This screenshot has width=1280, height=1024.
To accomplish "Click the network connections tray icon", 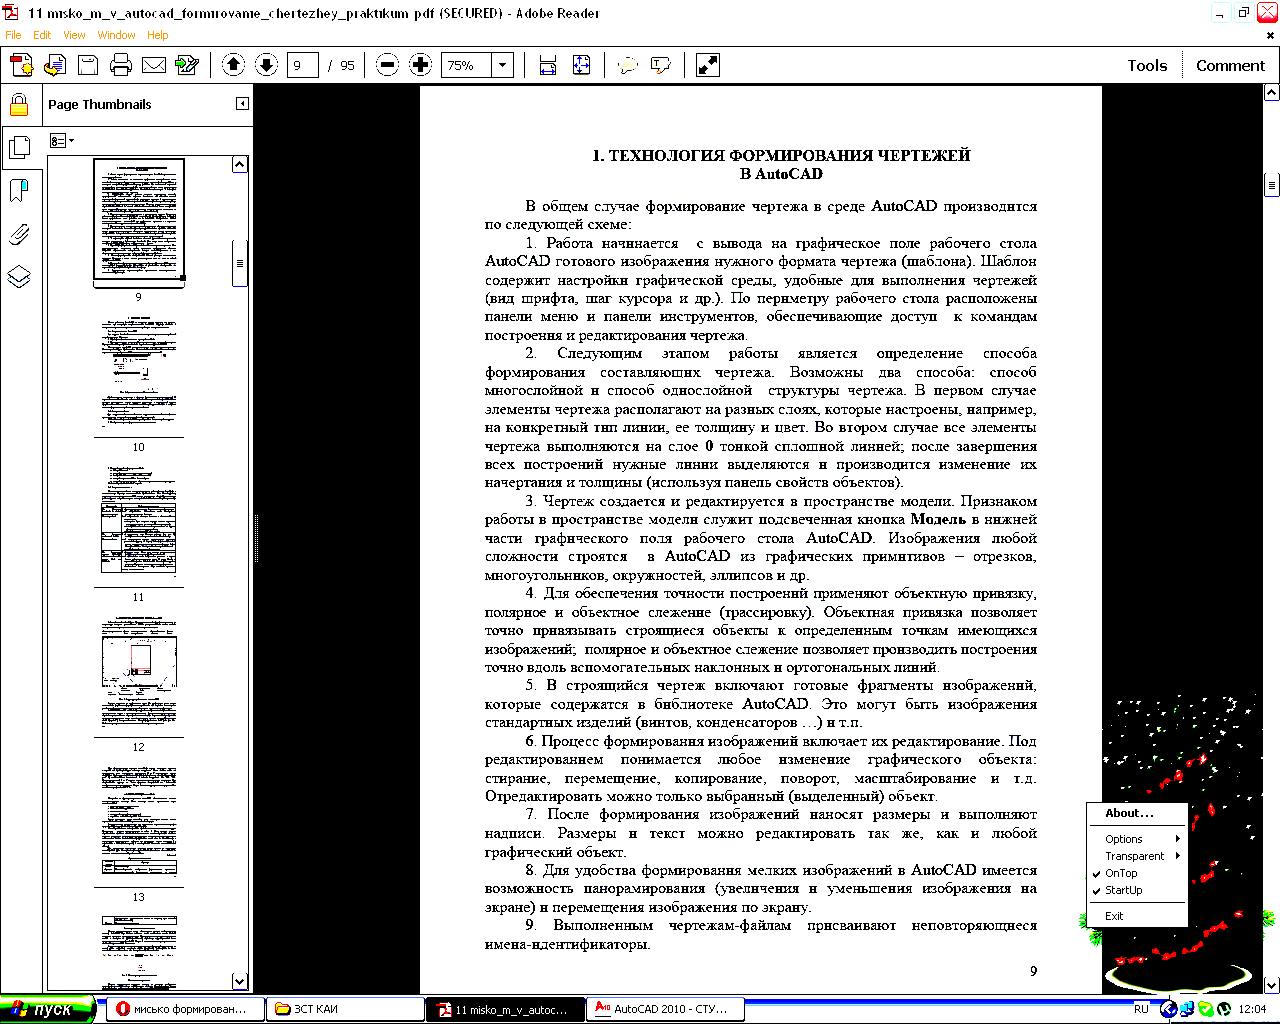I will (x=1188, y=1009).
